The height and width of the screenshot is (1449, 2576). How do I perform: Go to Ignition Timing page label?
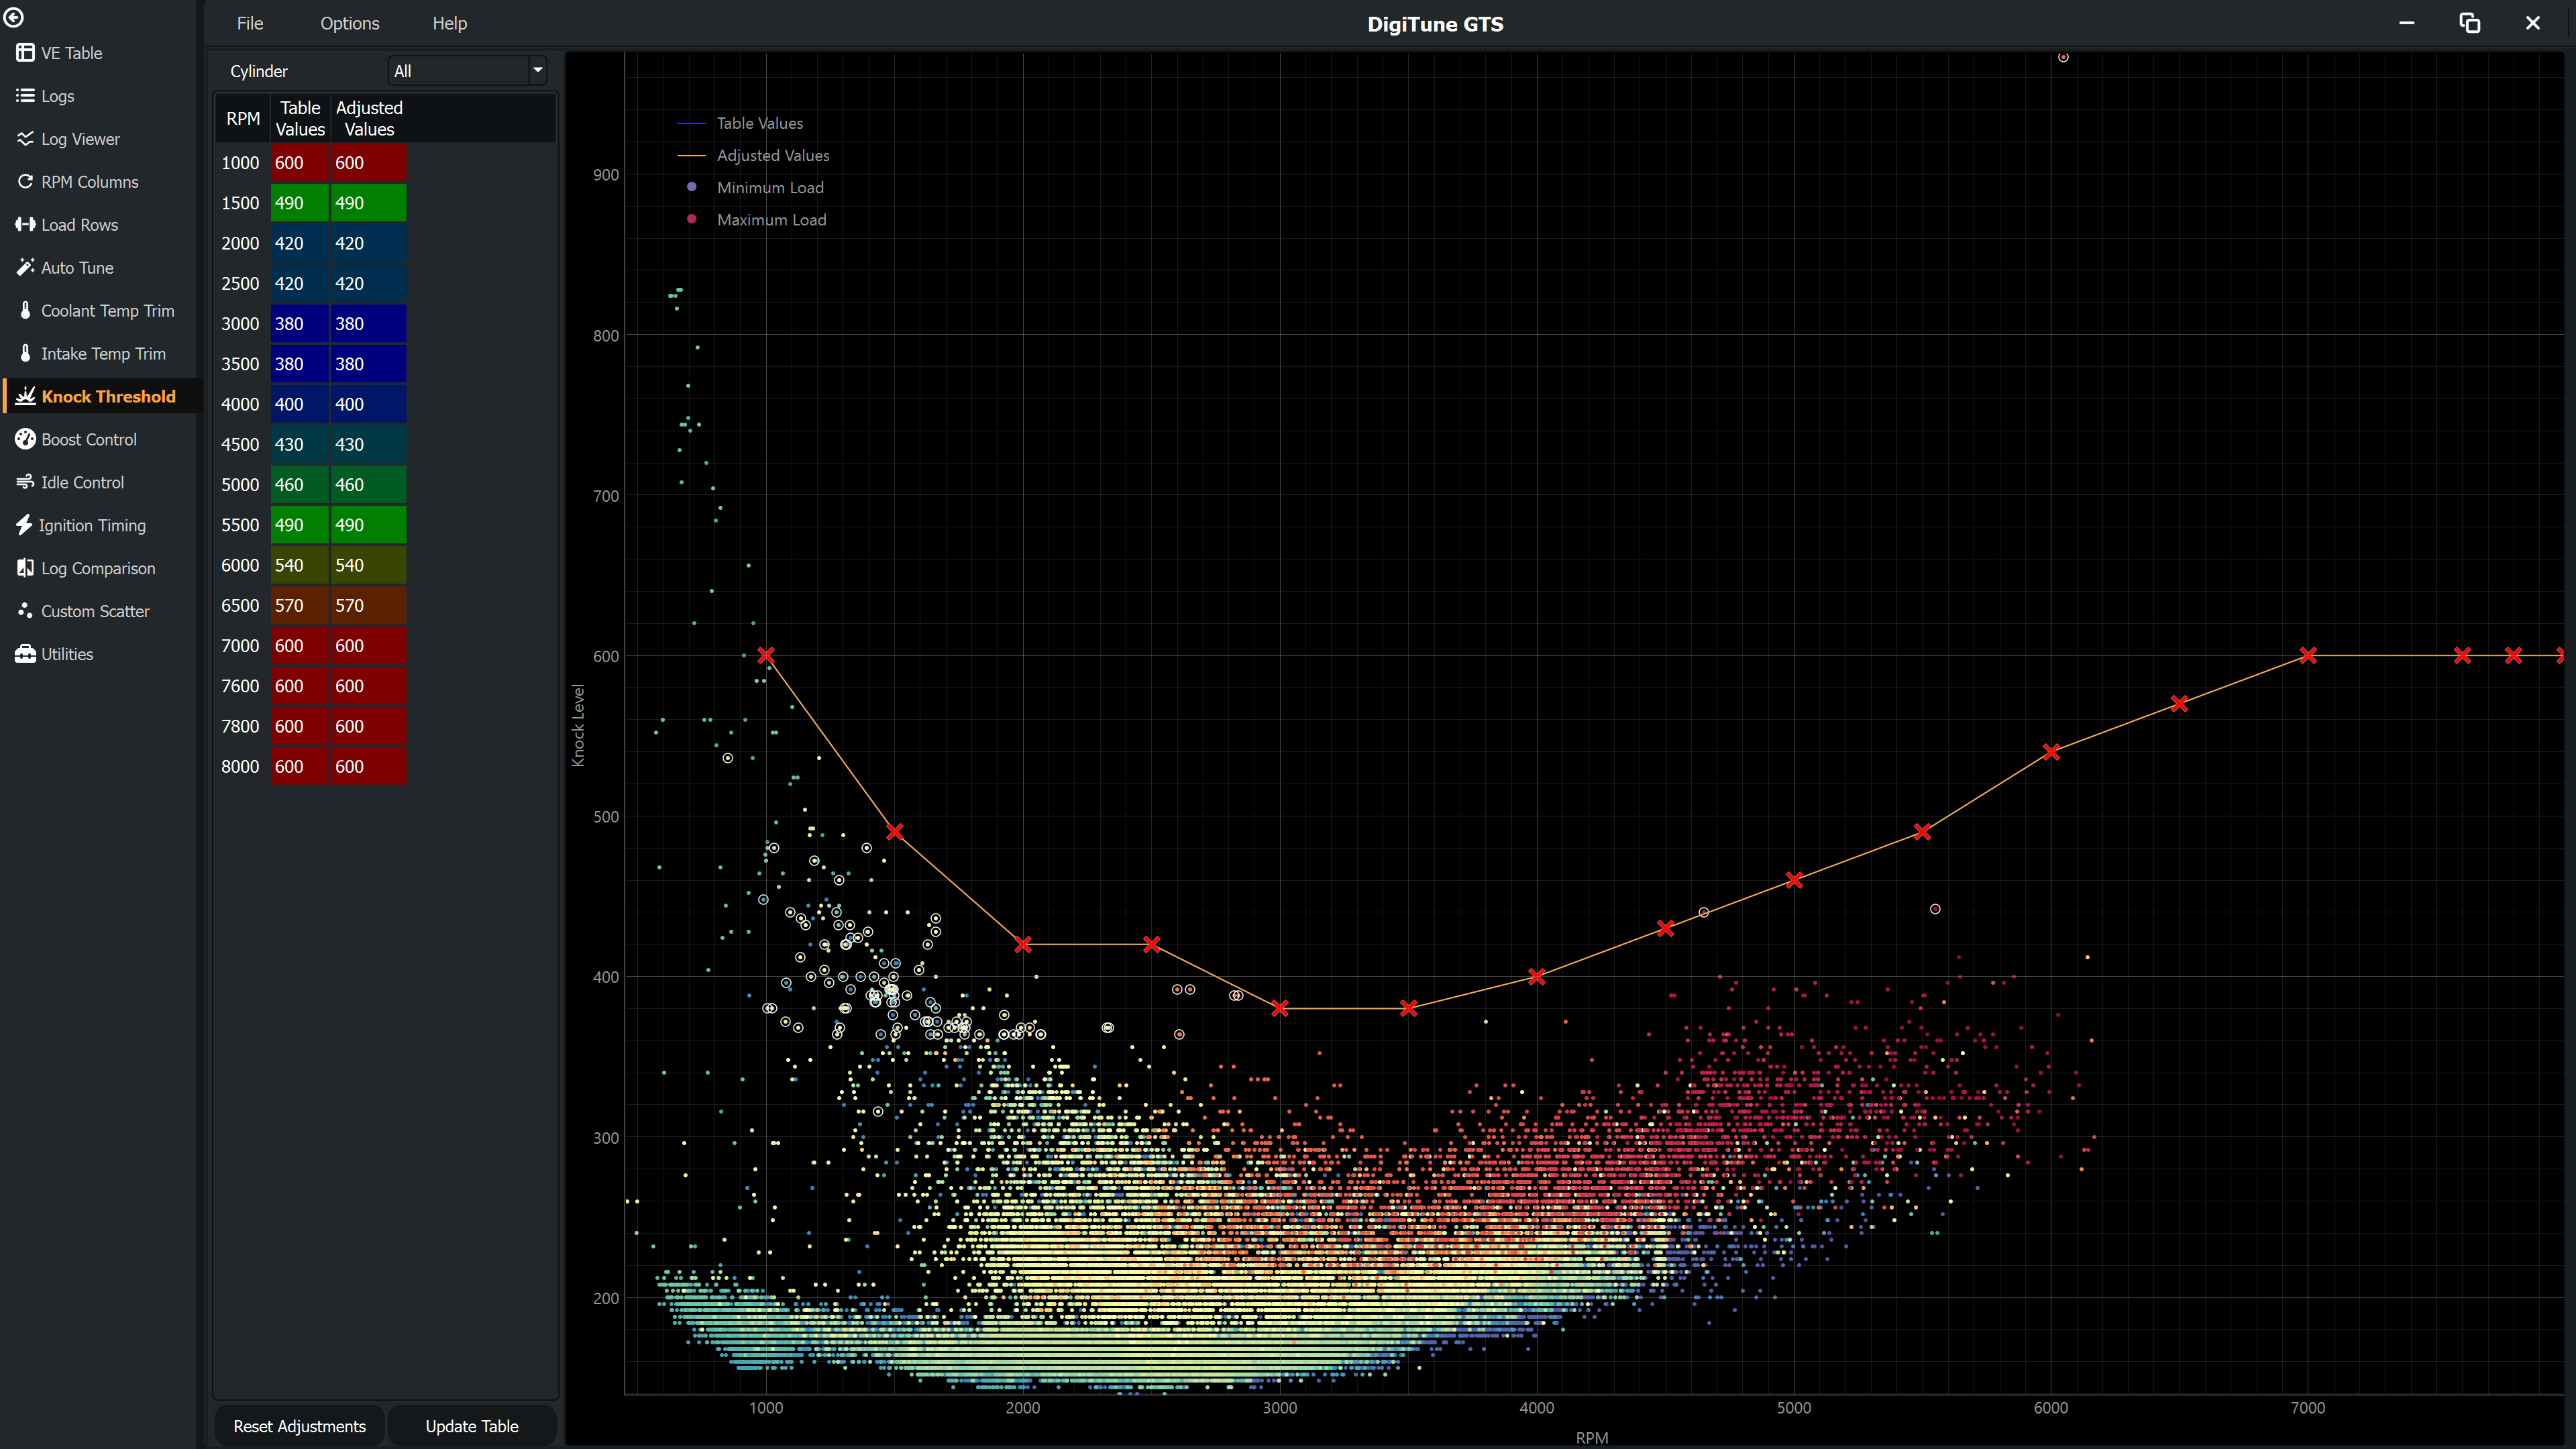coord(92,525)
